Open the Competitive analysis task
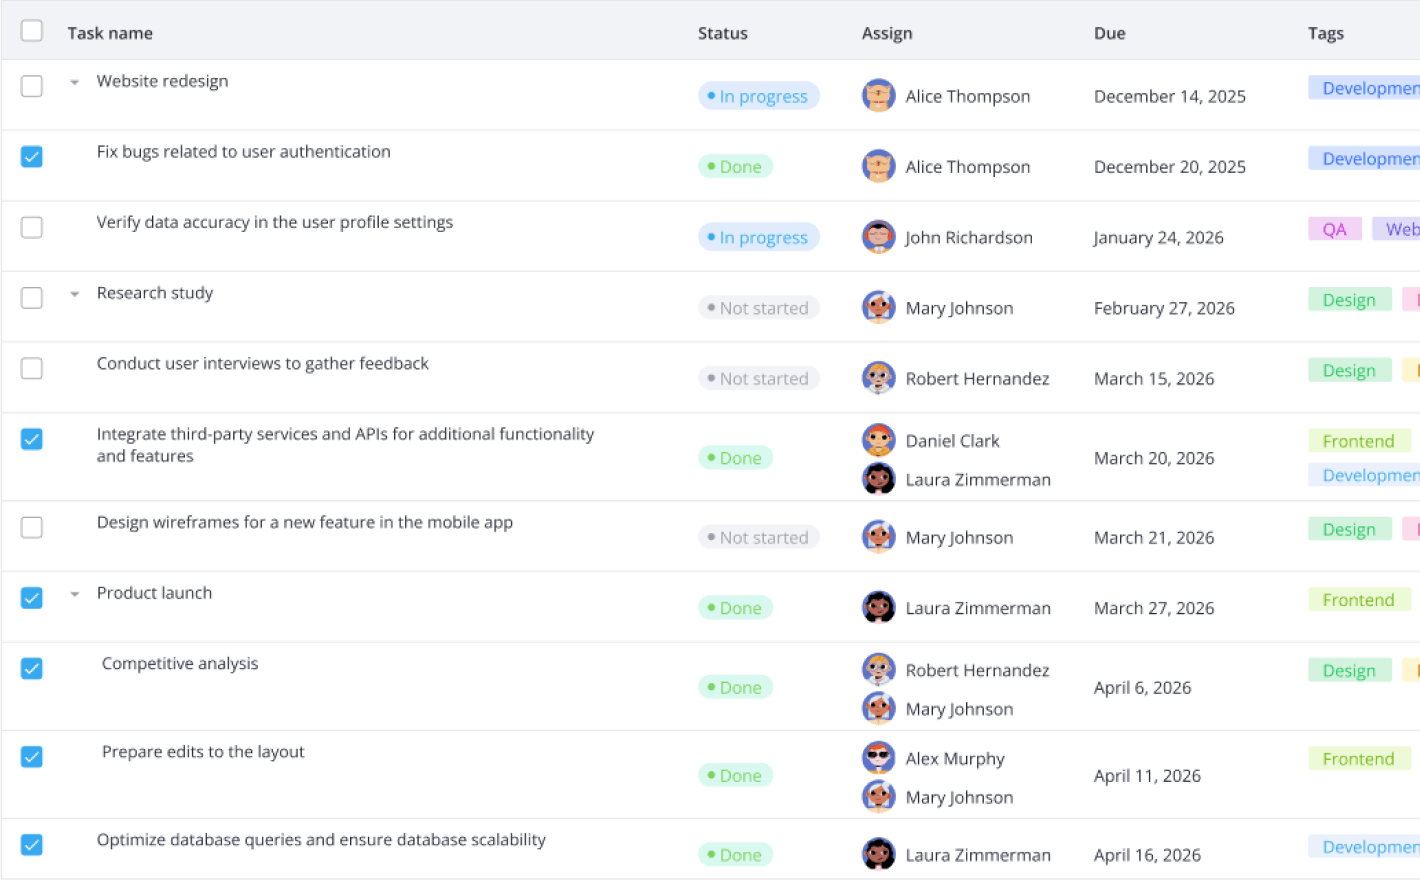This screenshot has width=1420, height=880. coord(180,664)
